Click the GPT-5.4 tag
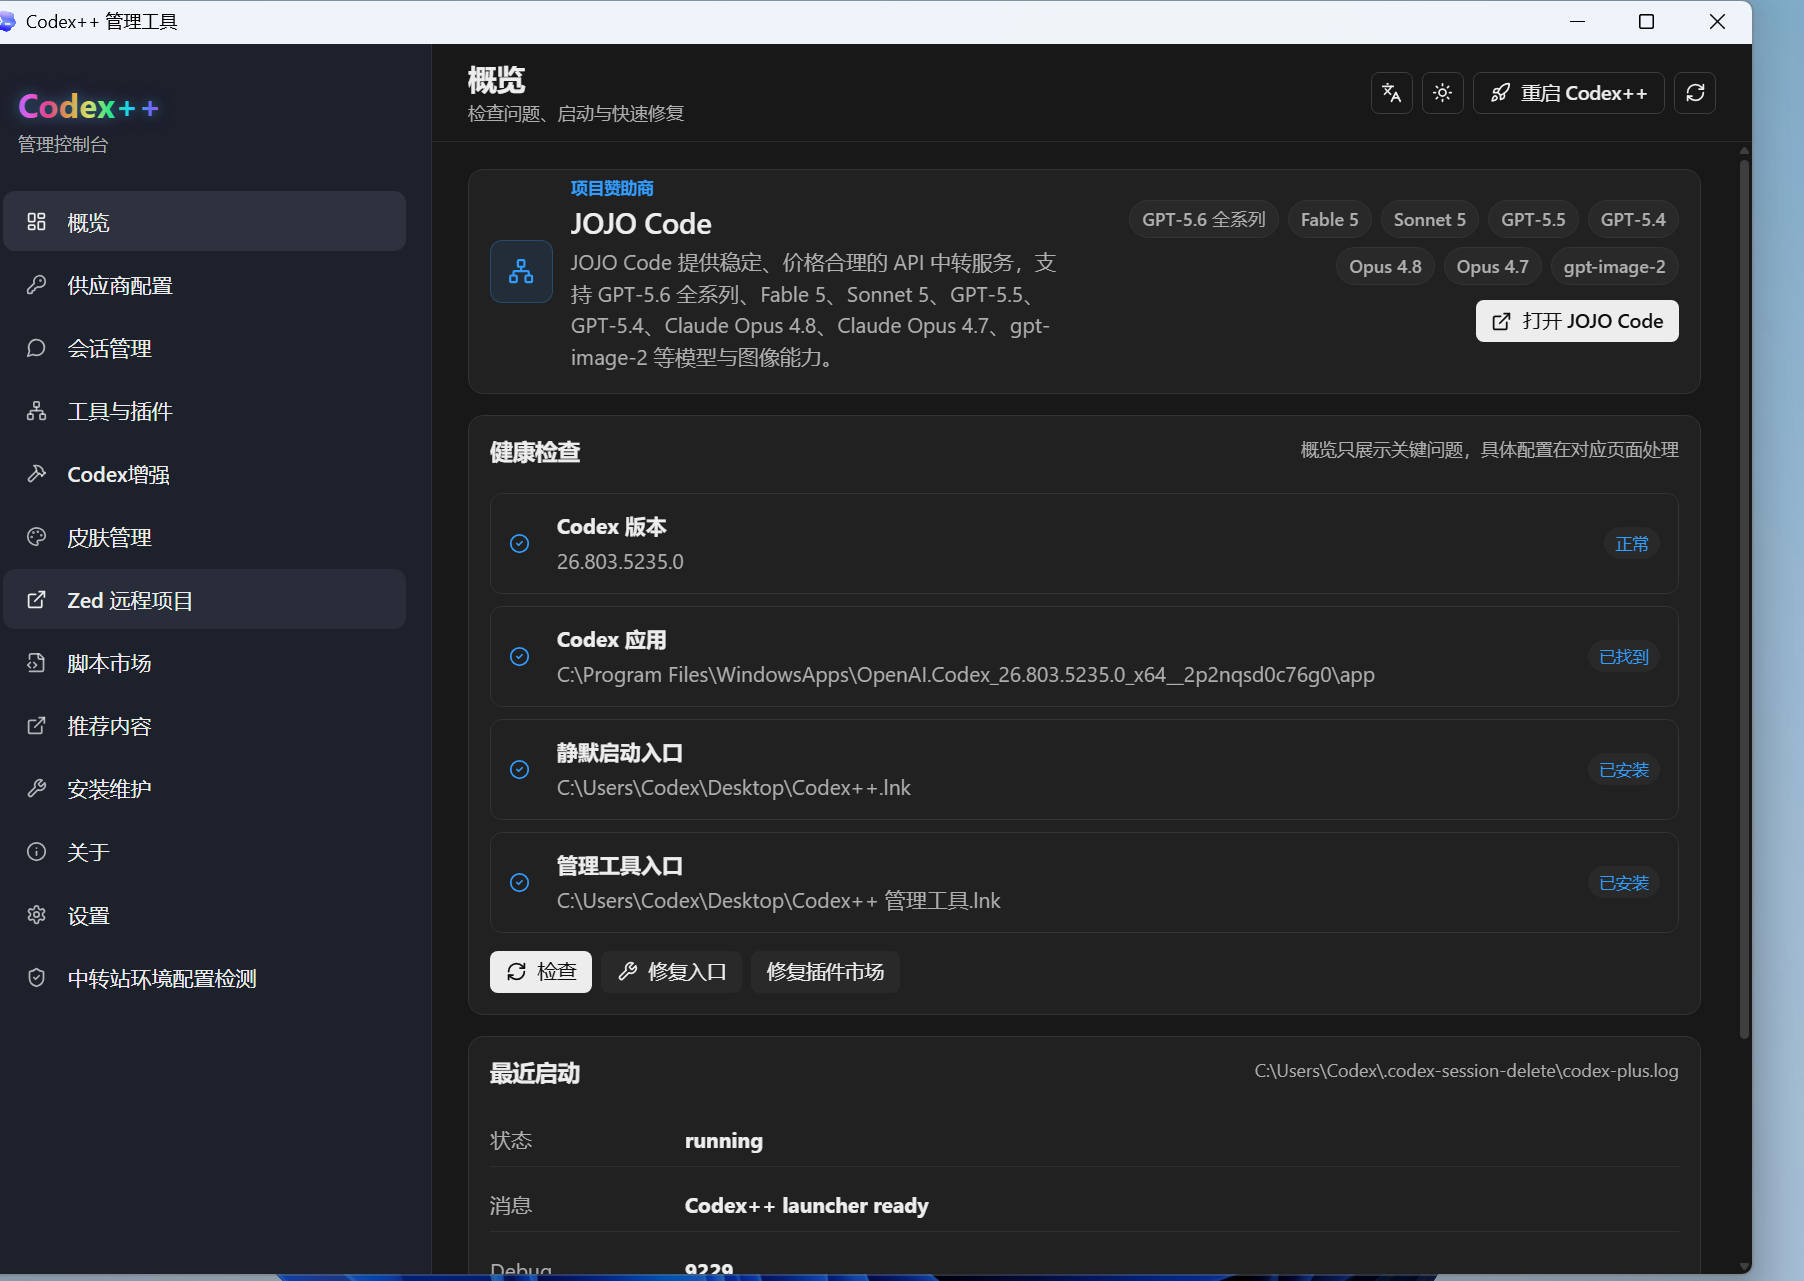 pyautogui.click(x=1633, y=220)
